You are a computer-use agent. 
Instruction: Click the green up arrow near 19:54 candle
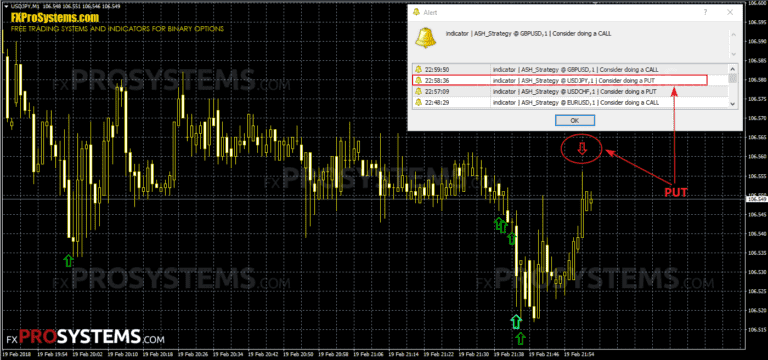click(68, 260)
